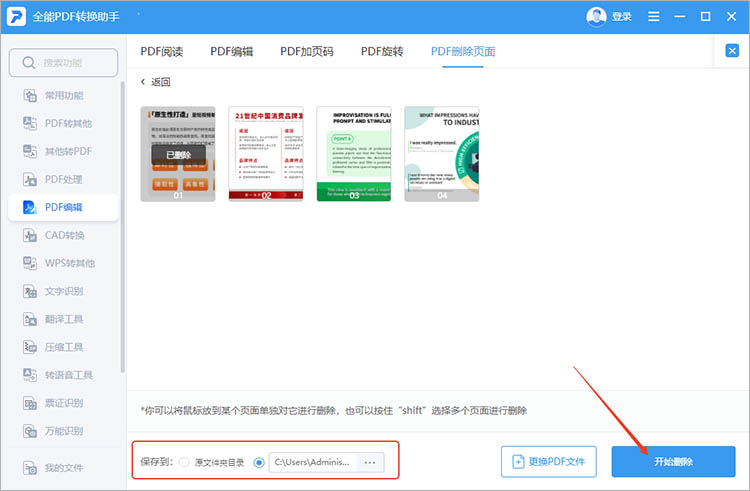
Task: Click the back chevron arrow
Action: click(143, 82)
